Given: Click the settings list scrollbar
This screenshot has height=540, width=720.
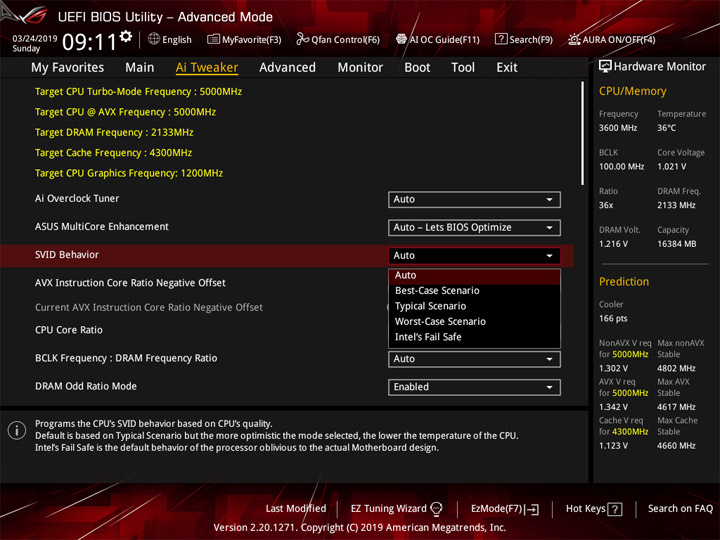Looking at the screenshot, I should 583,133.
